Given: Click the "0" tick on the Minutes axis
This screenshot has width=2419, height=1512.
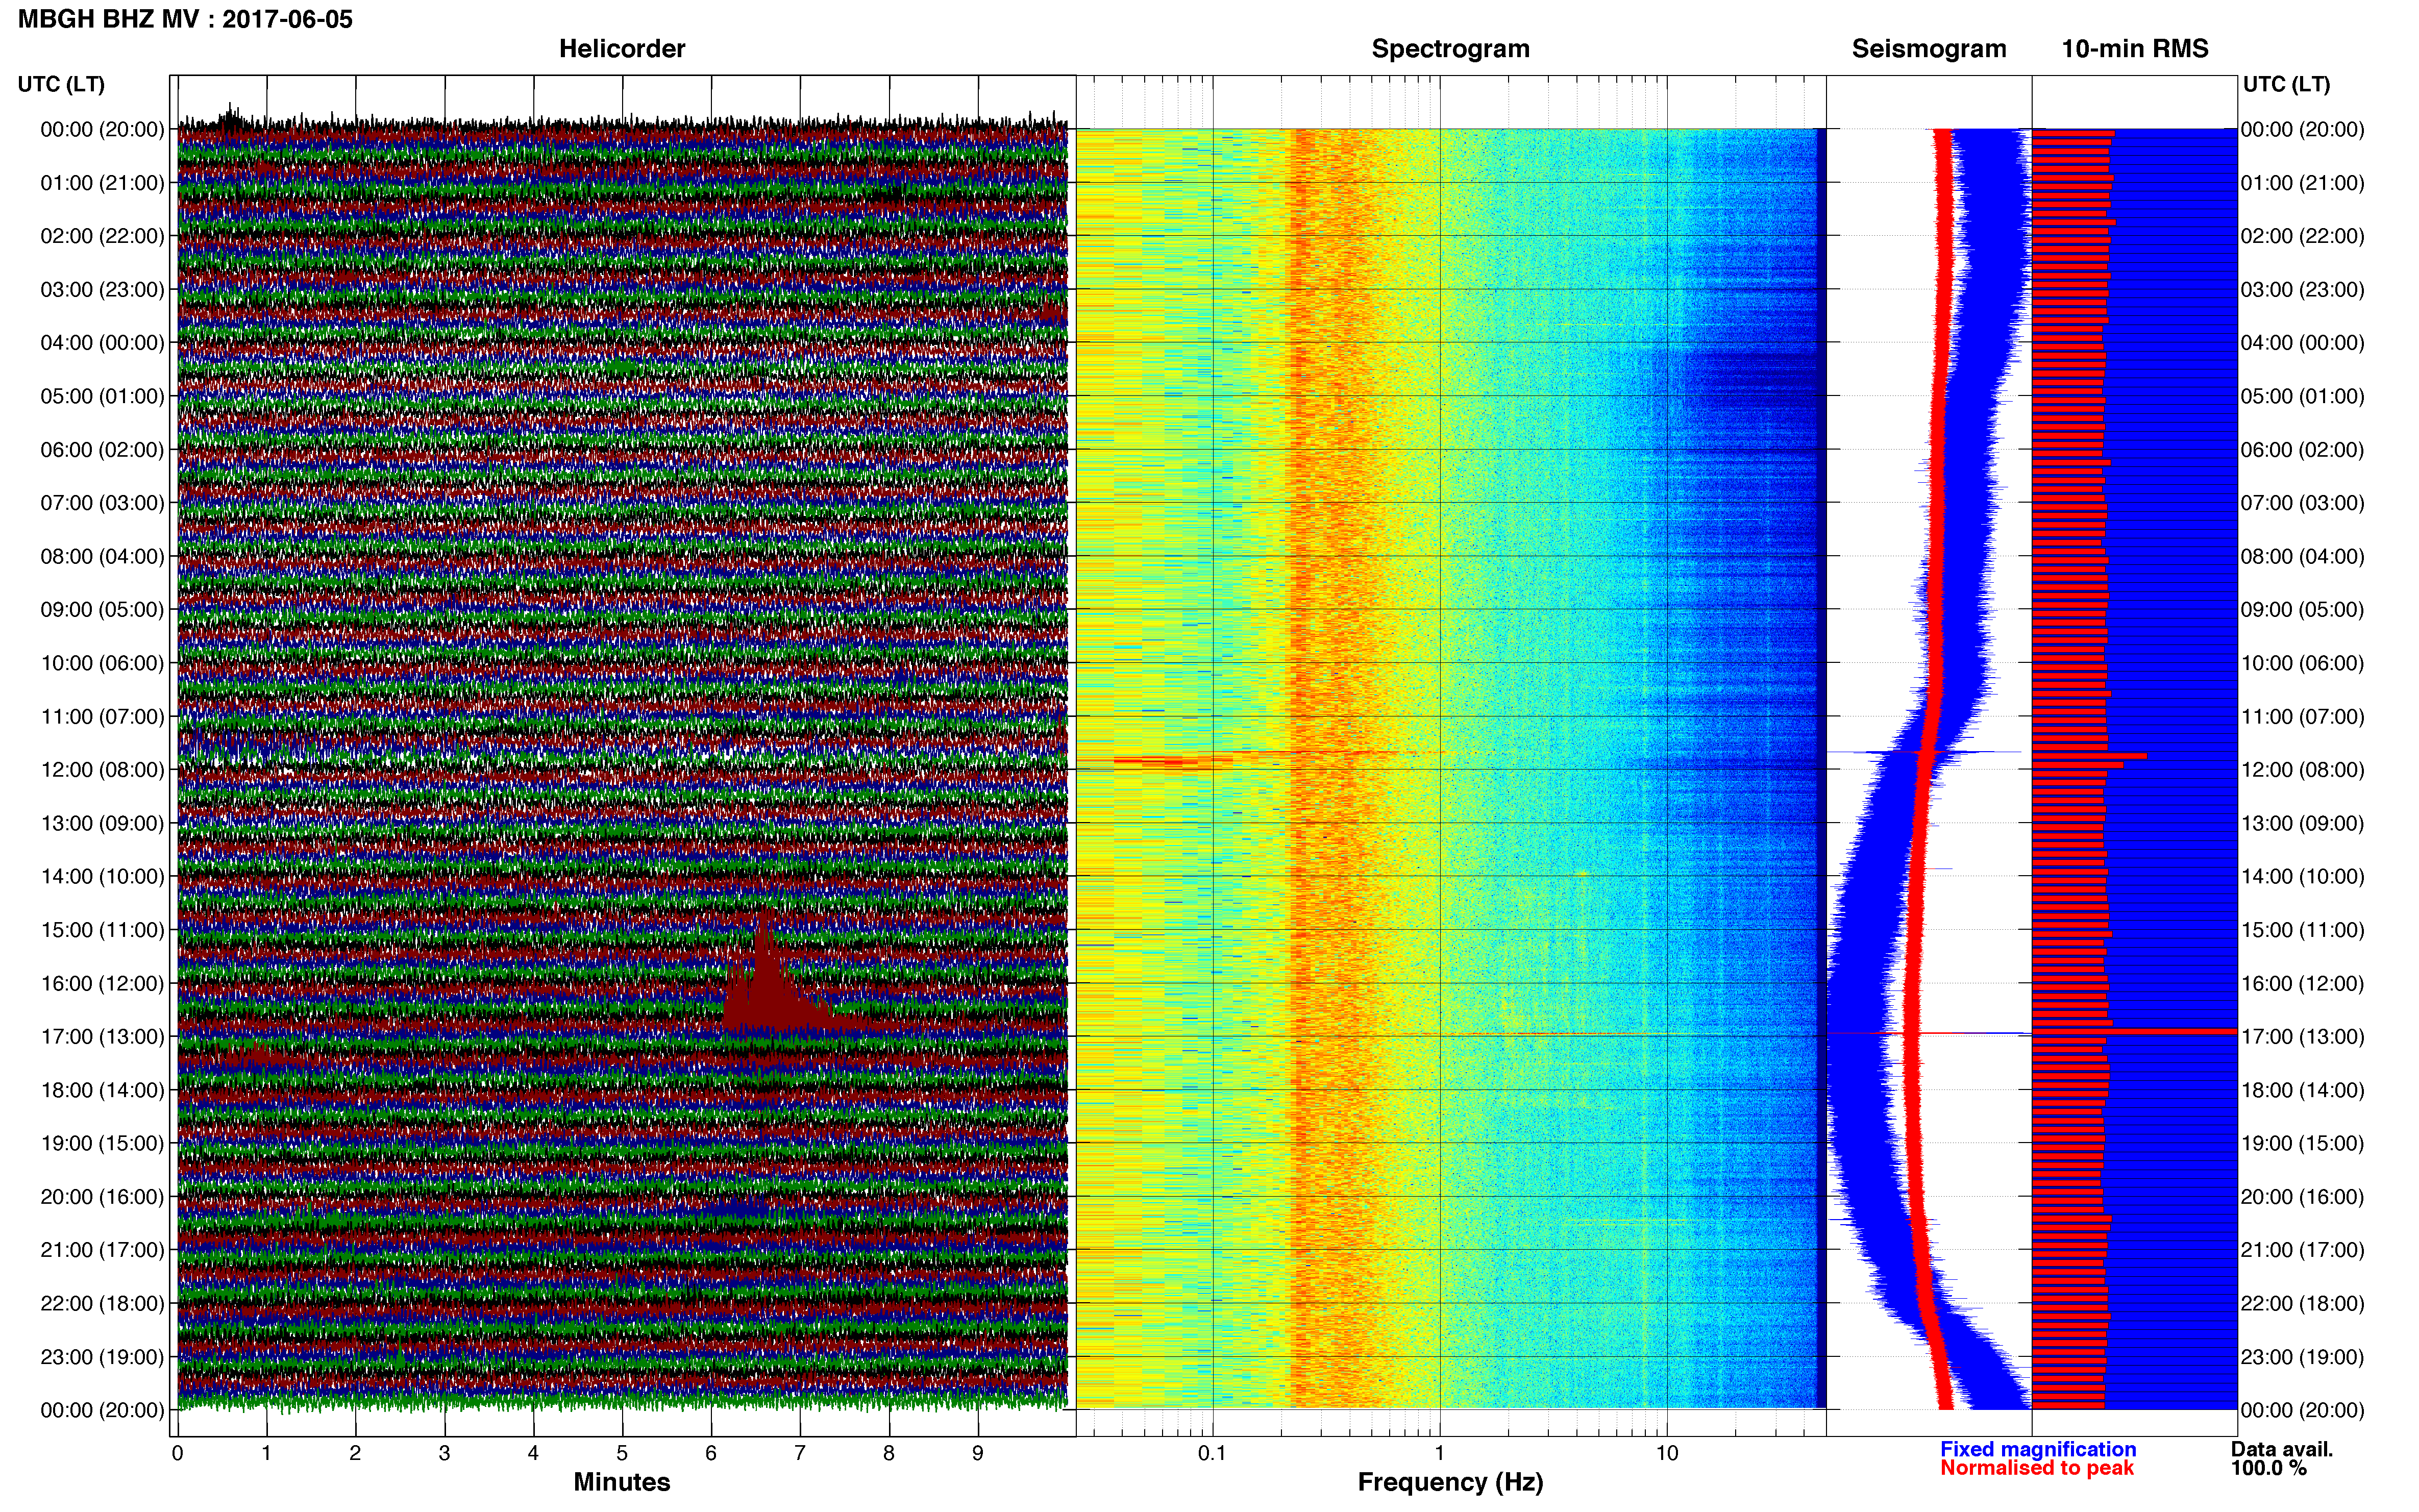Looking at the screenshot, I should pyautogui.click(x=177, y=1454).
